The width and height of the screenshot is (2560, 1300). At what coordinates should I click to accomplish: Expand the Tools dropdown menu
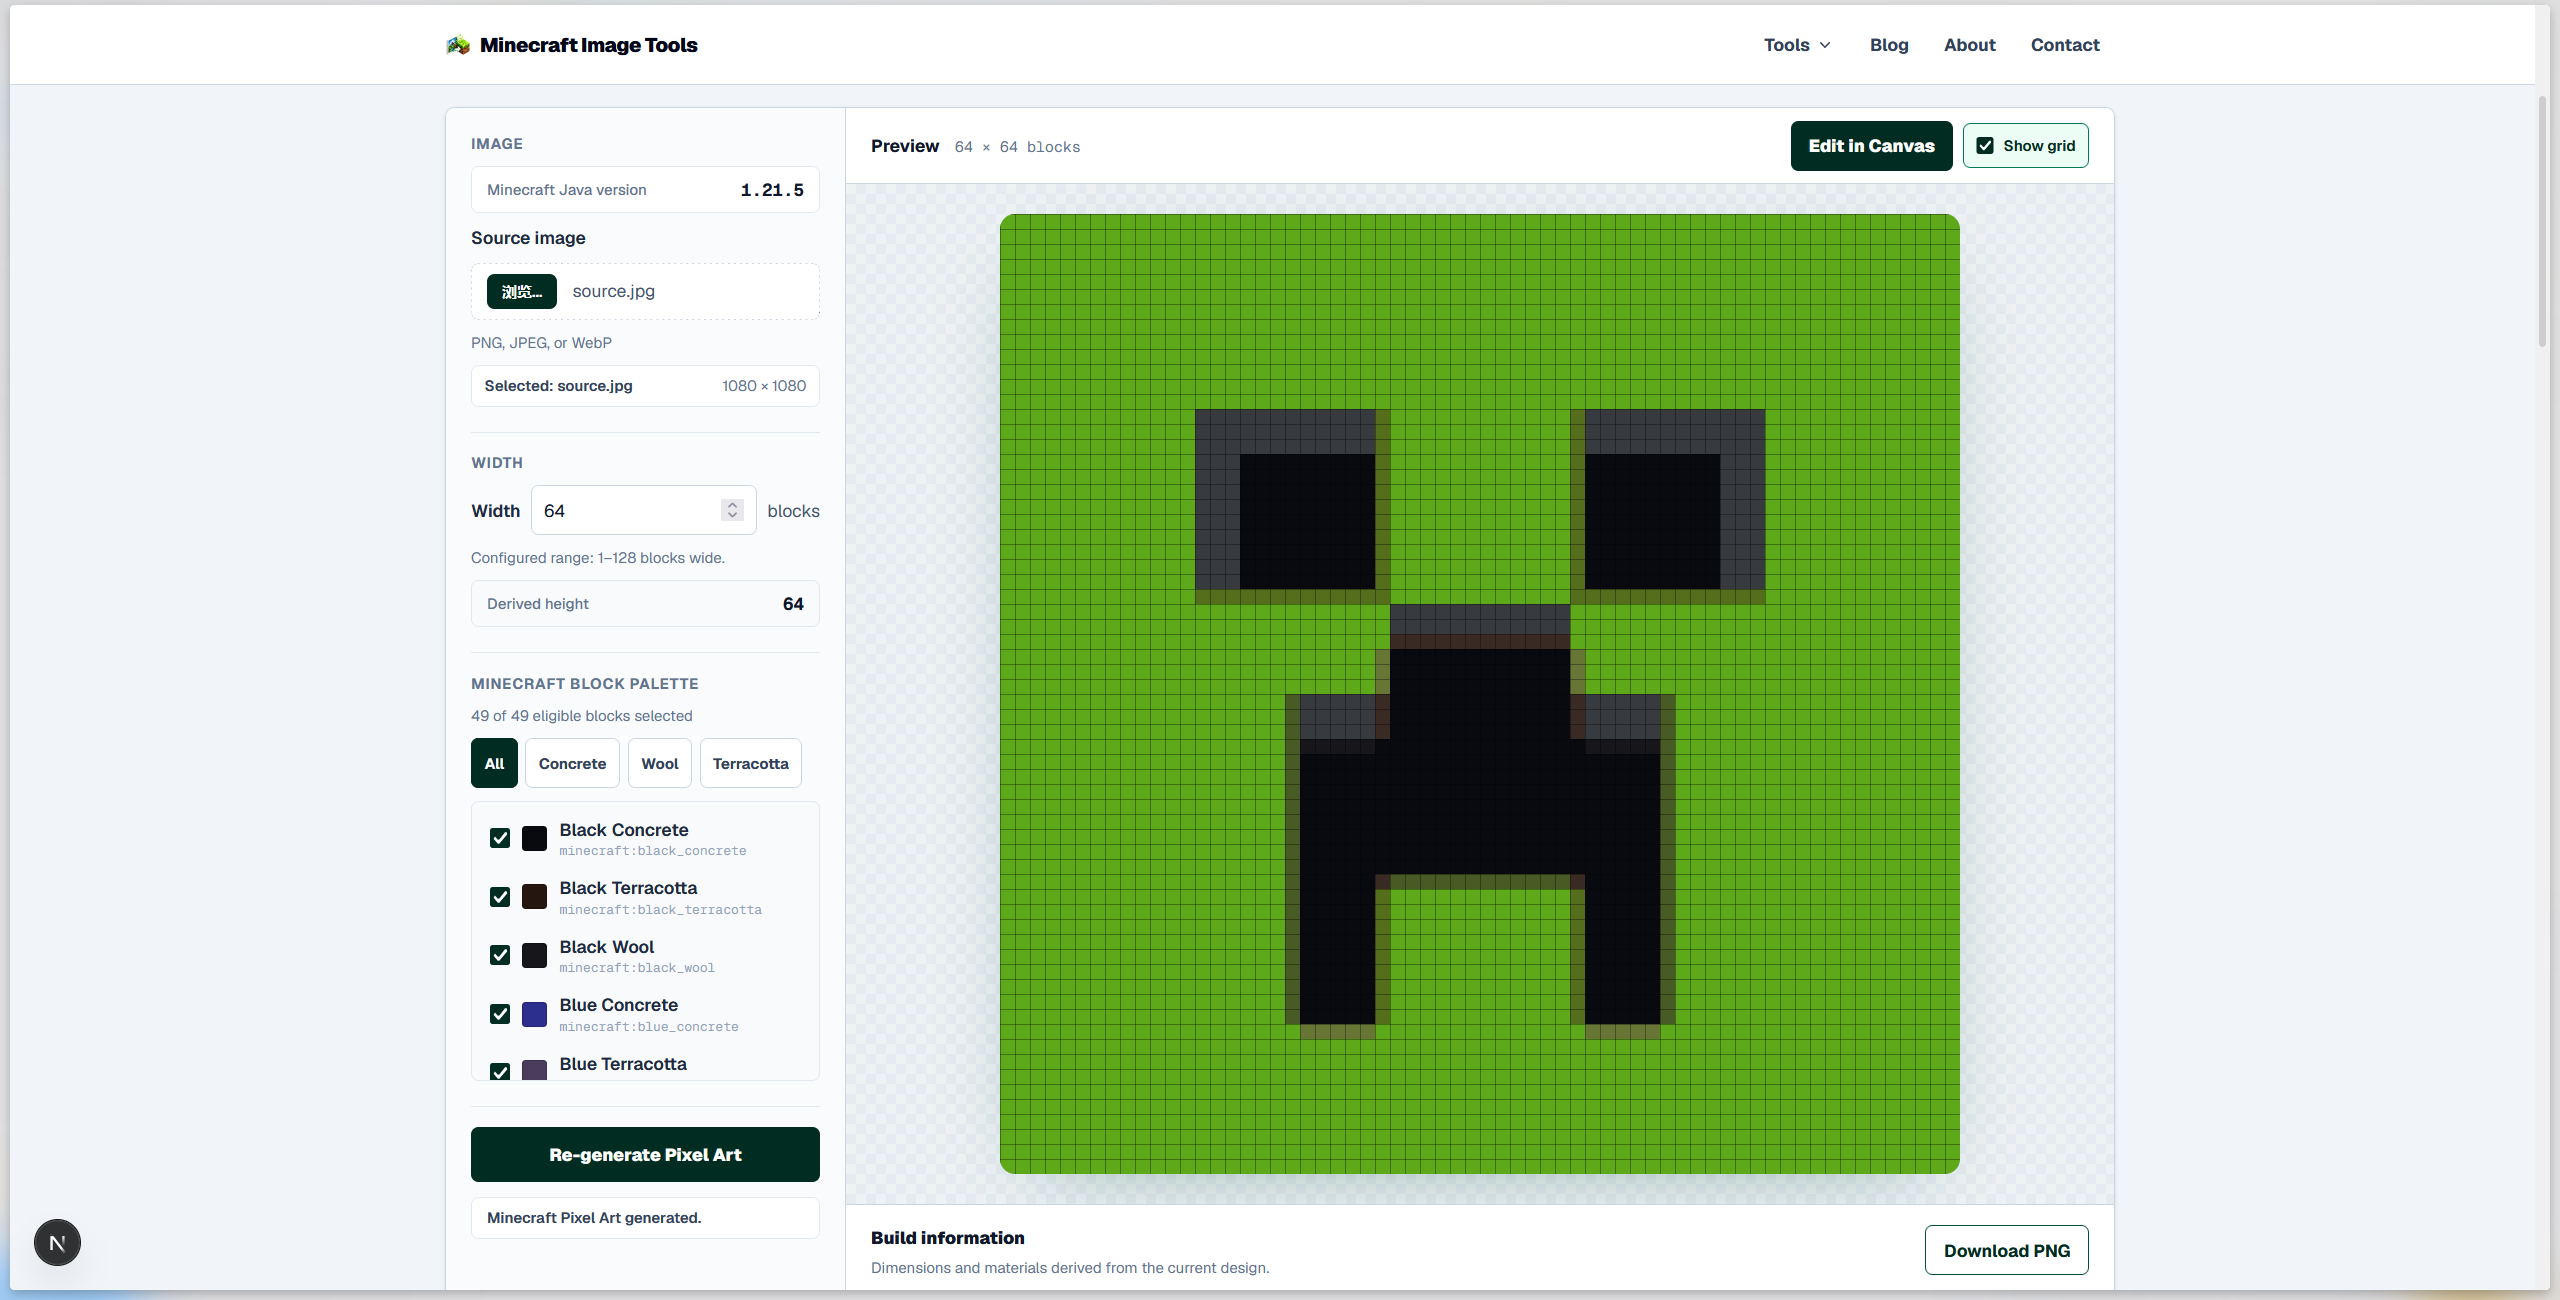pos(1797,45)
